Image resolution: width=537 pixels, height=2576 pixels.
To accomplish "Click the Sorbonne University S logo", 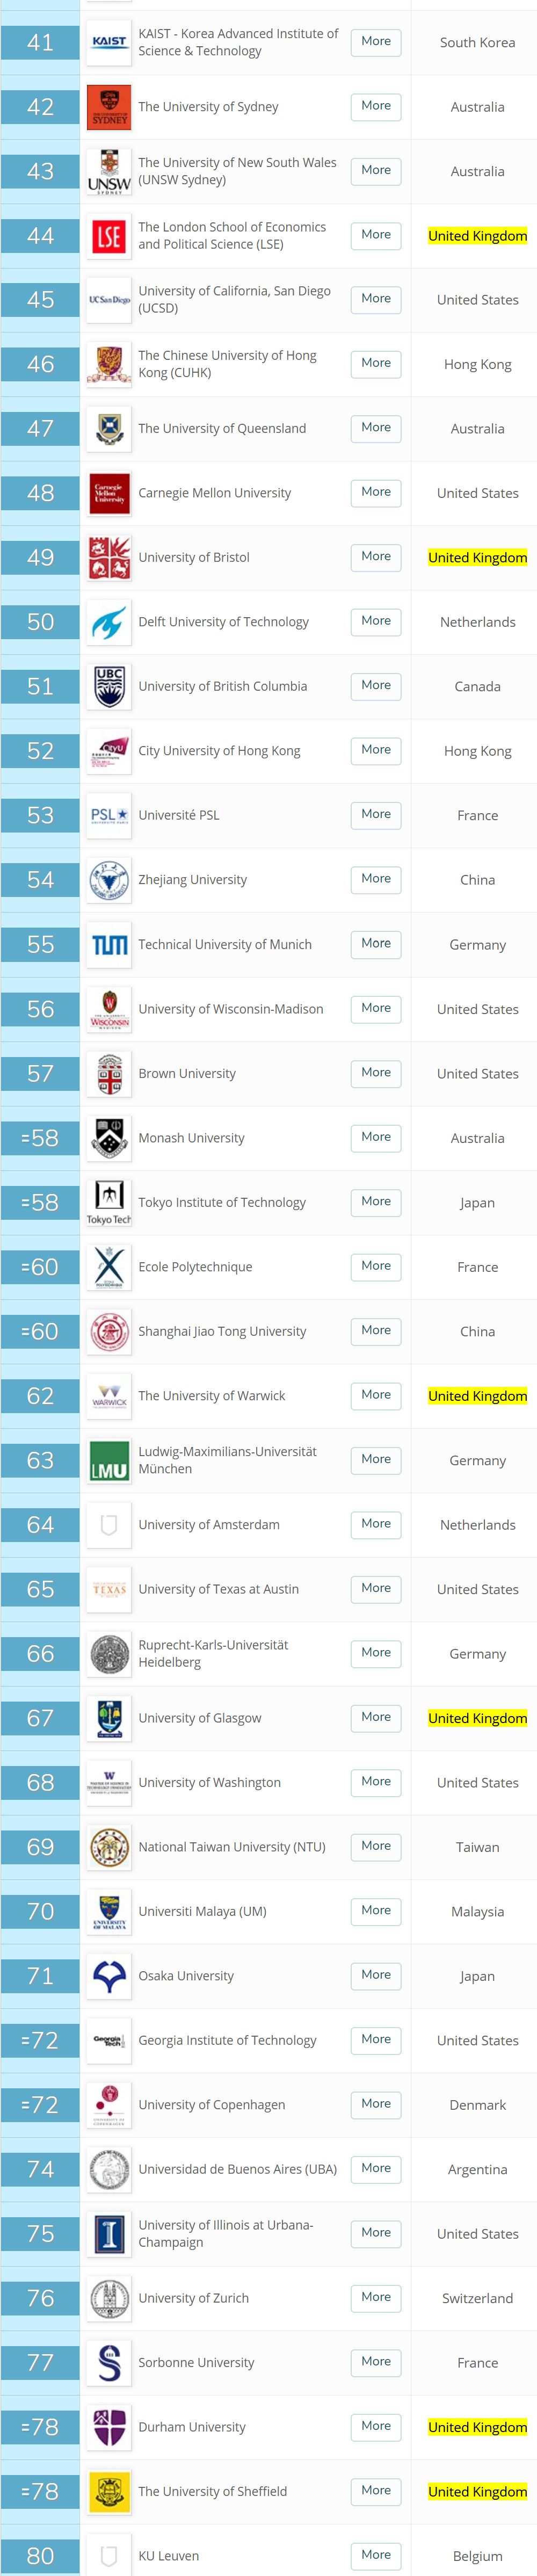I will coord(109,2362).
